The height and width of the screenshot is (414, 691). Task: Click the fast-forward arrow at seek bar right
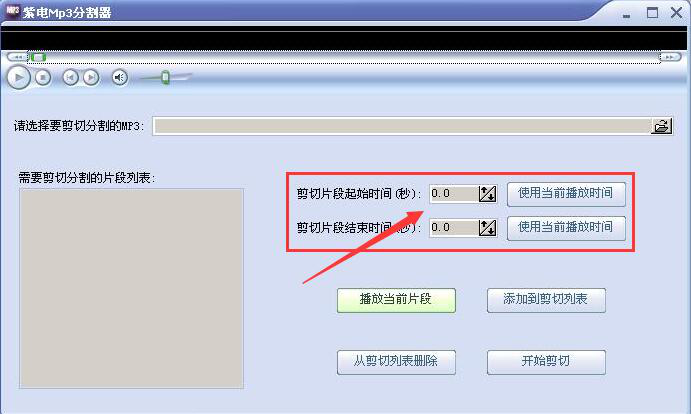670,57
